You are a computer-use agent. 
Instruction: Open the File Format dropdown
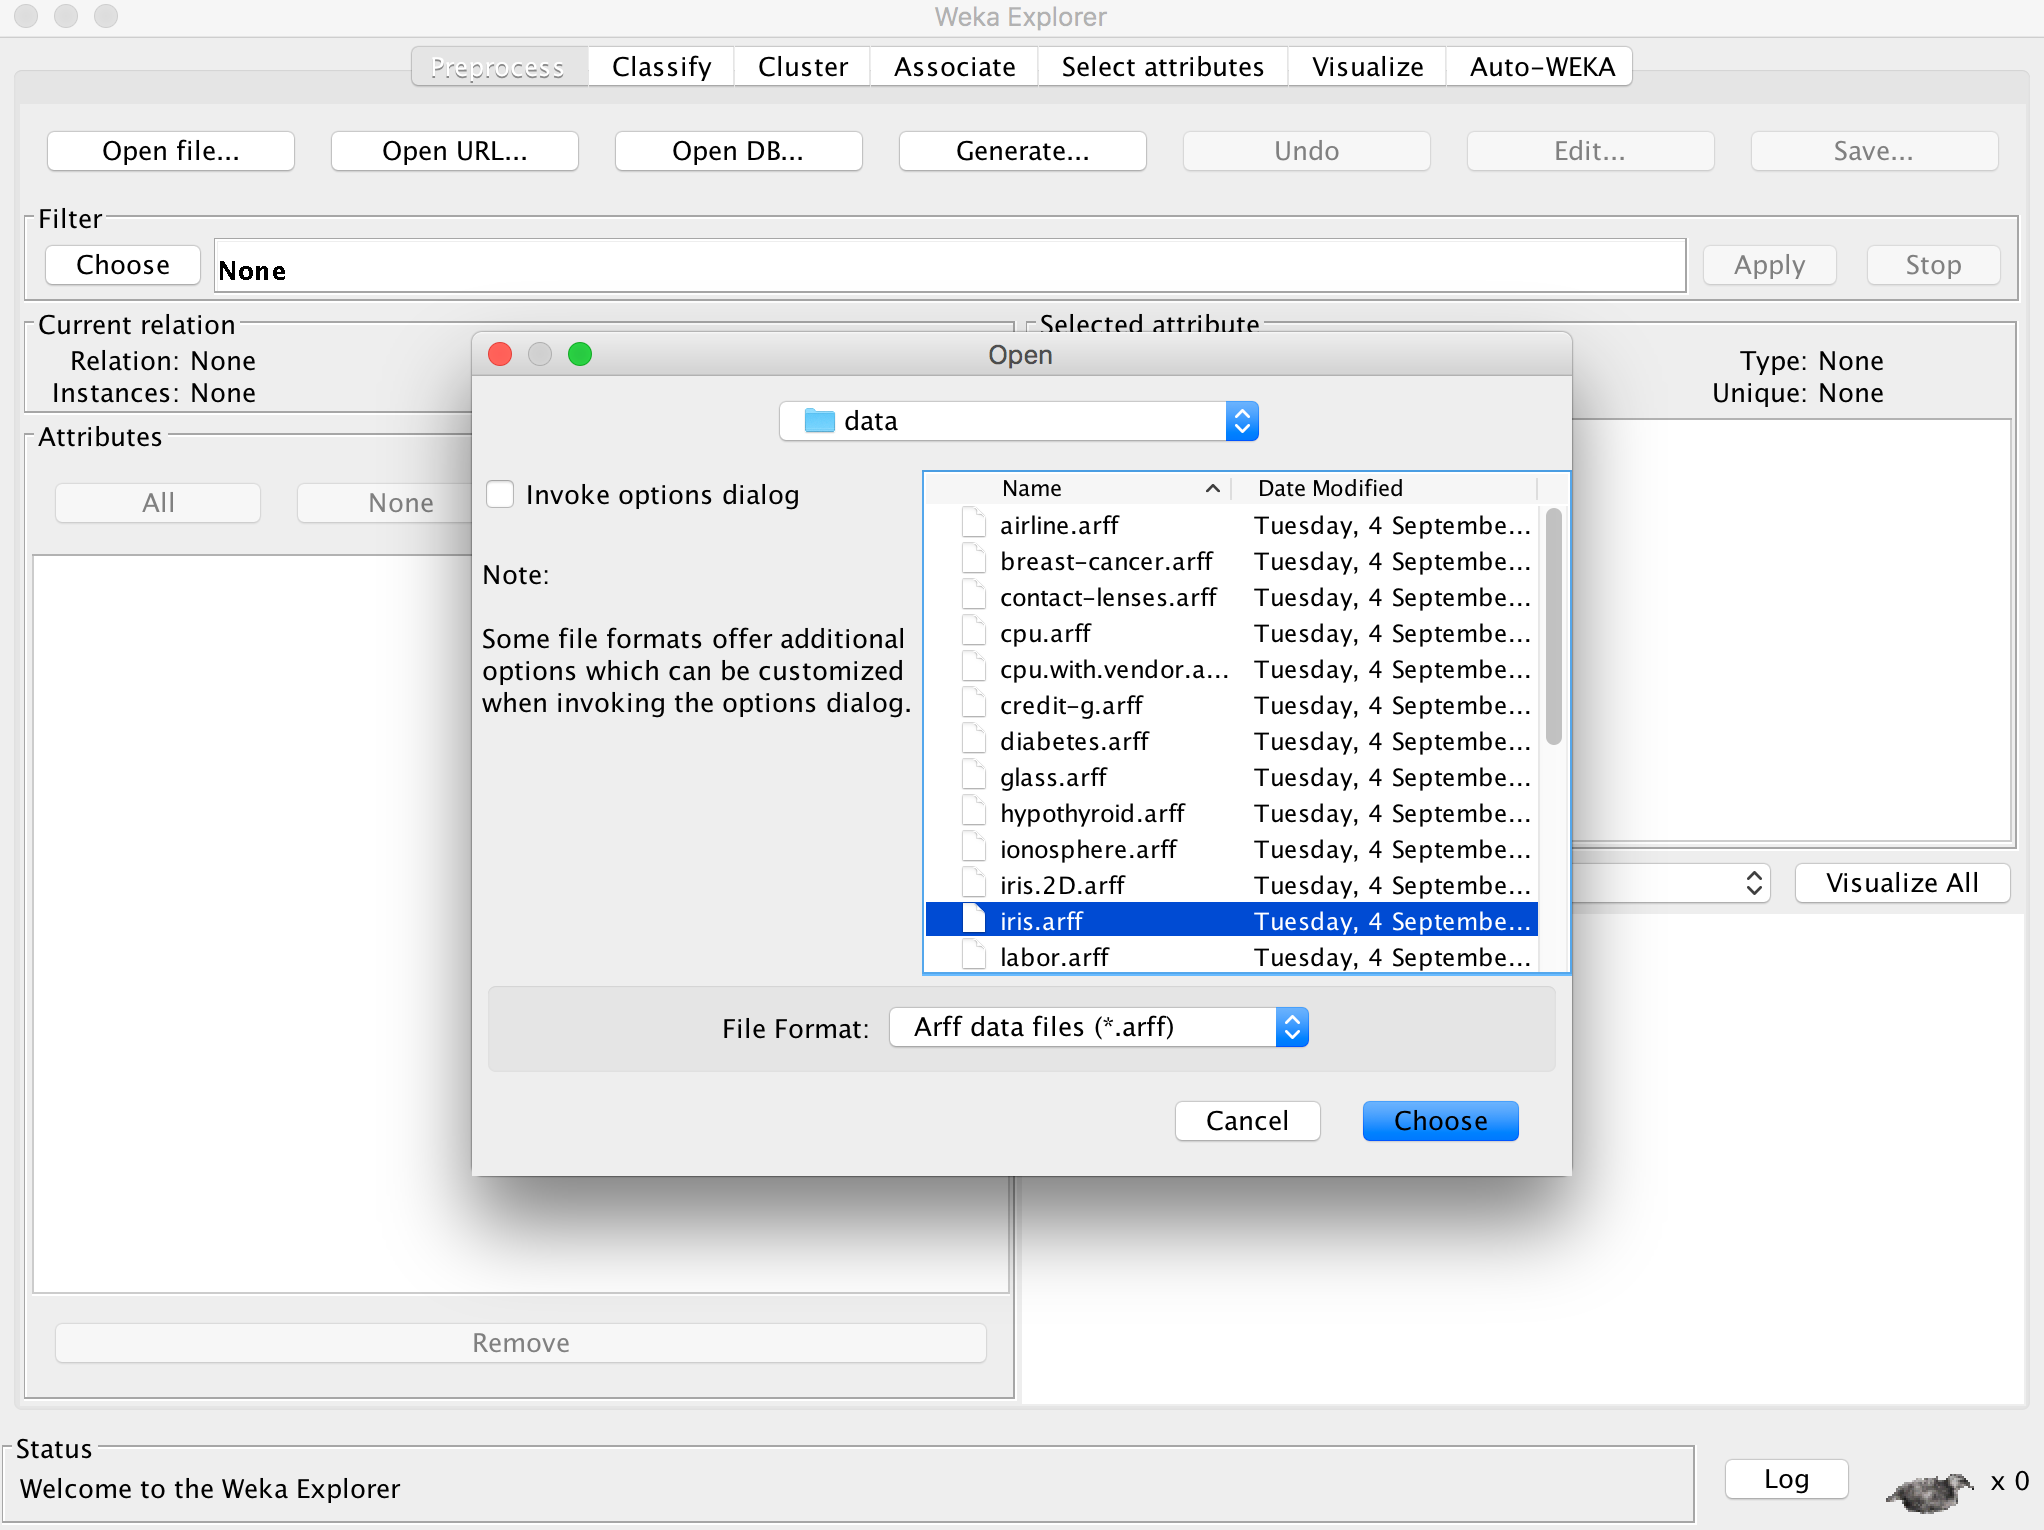pyautogui.click(x=1291, y=1027)
